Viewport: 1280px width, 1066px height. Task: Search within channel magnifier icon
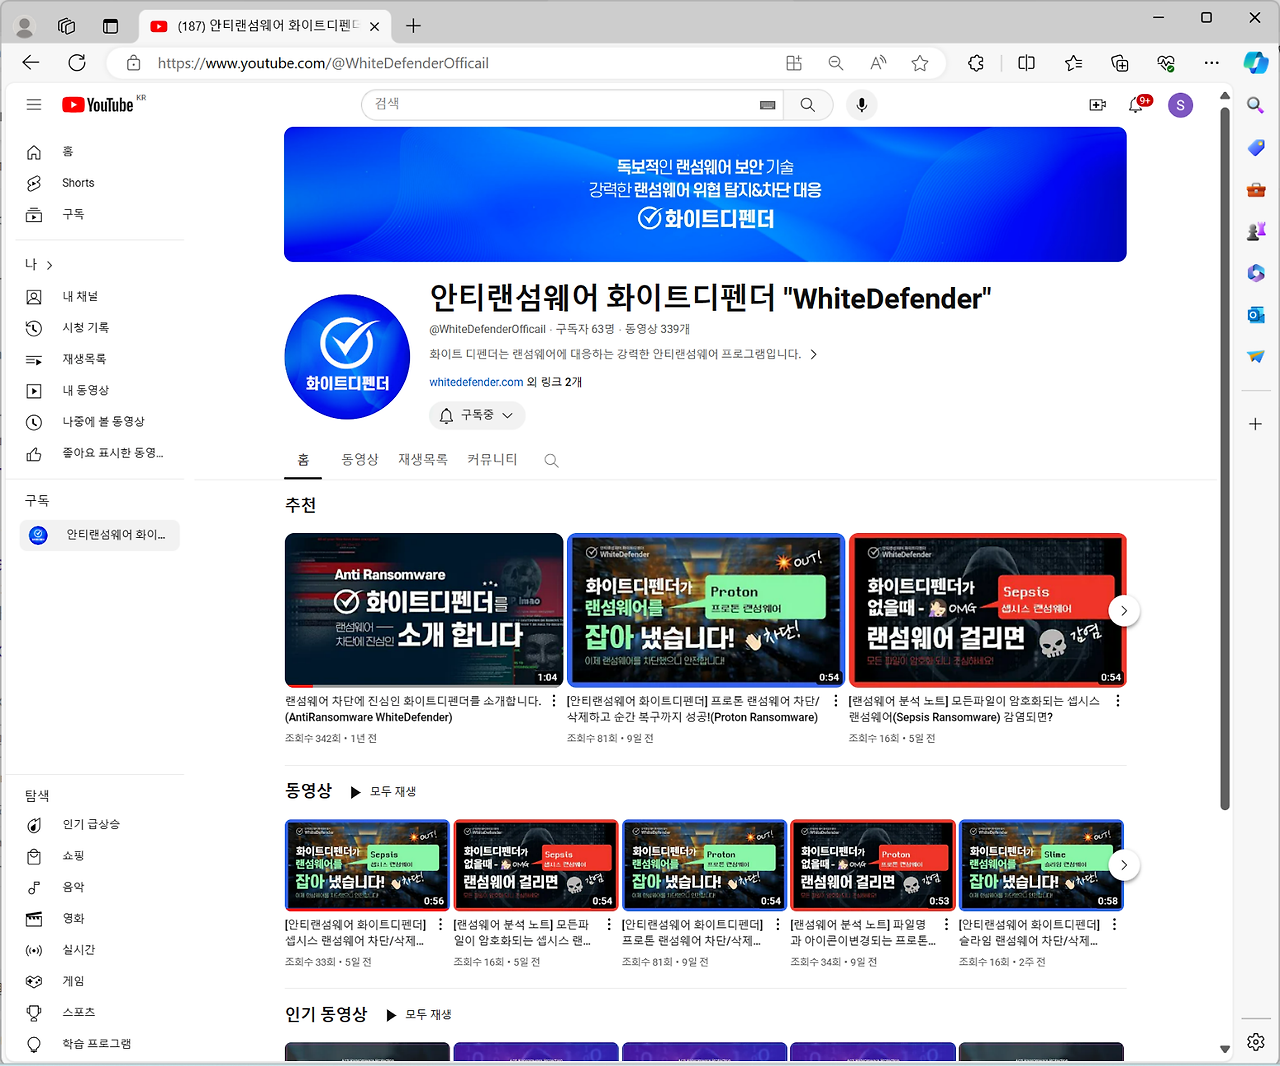pyautogui.click(x=551, y=460)
